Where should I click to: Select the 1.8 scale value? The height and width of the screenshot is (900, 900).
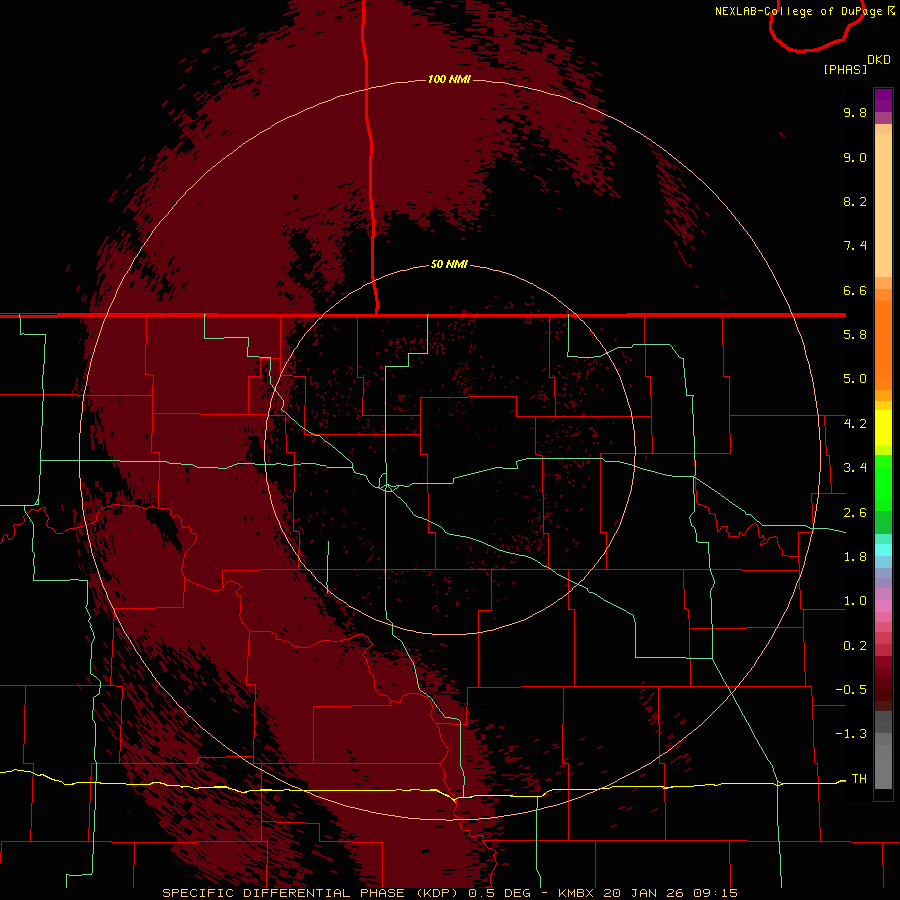[855, 557]
